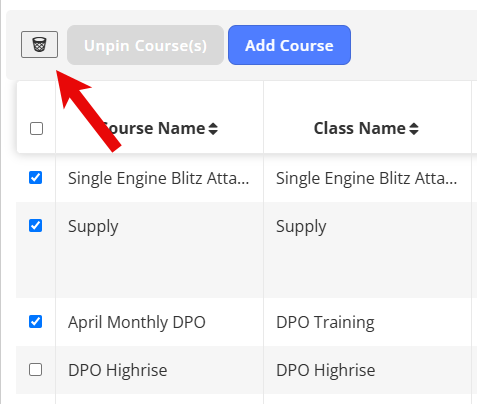Toggle the select-all header checkbox
The image size is (477, 404).
tap(36, 128)
